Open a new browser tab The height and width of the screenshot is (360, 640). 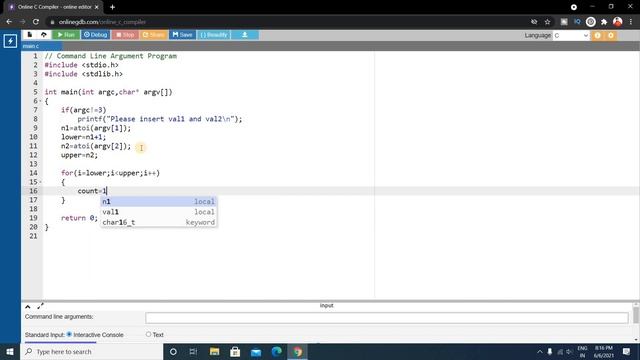click(x=112, y=7)
